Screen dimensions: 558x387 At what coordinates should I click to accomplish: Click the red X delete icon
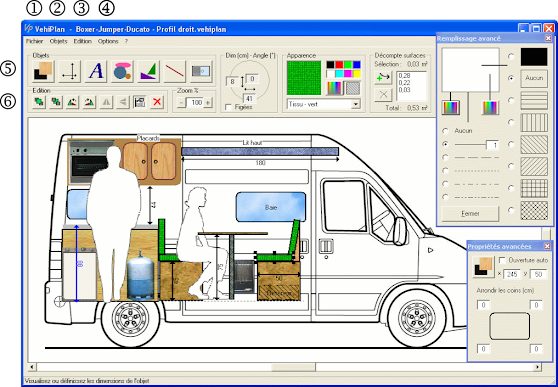[x=157, y=103]
